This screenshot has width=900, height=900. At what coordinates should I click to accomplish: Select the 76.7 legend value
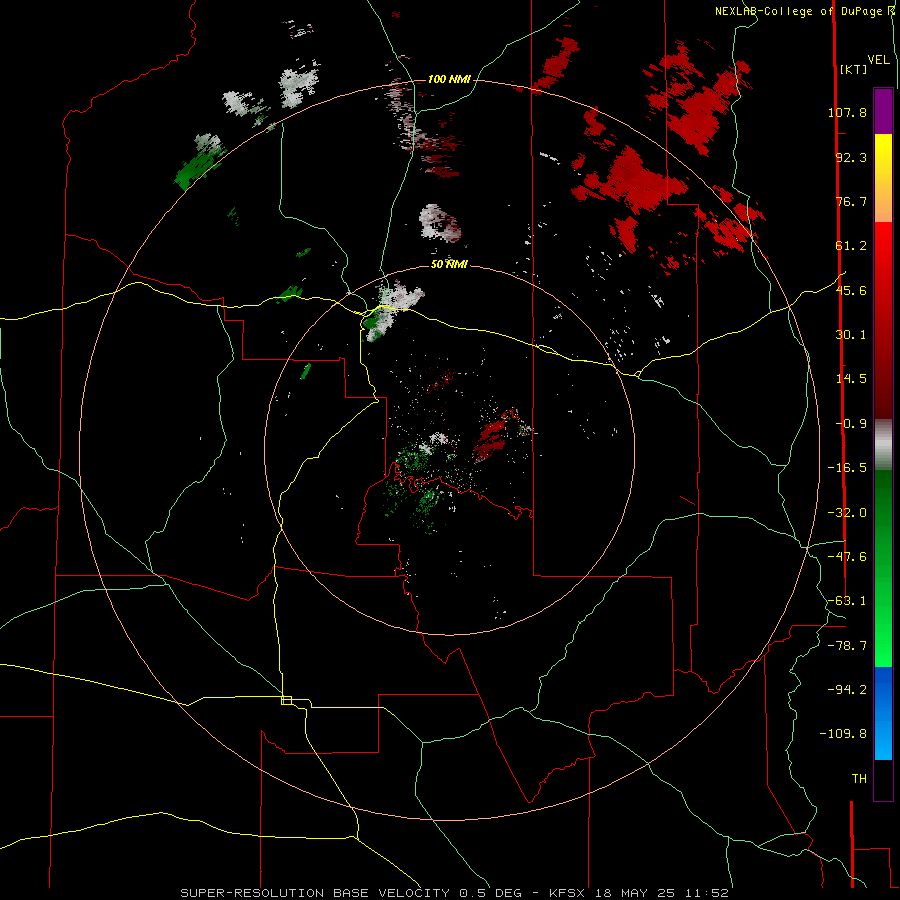click(x=851, y=201)
